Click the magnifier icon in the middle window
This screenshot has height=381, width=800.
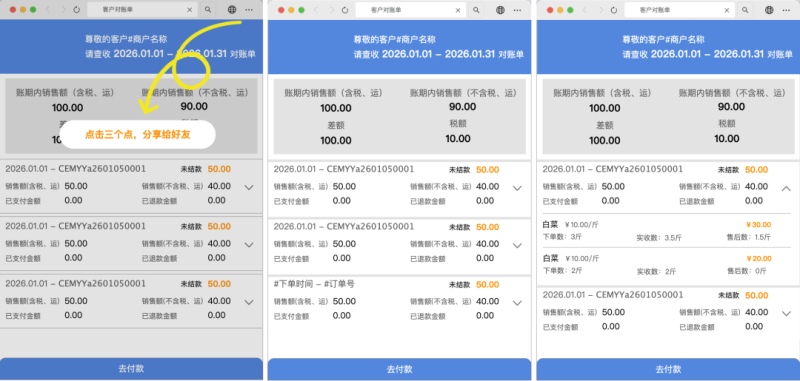point(476,10)
